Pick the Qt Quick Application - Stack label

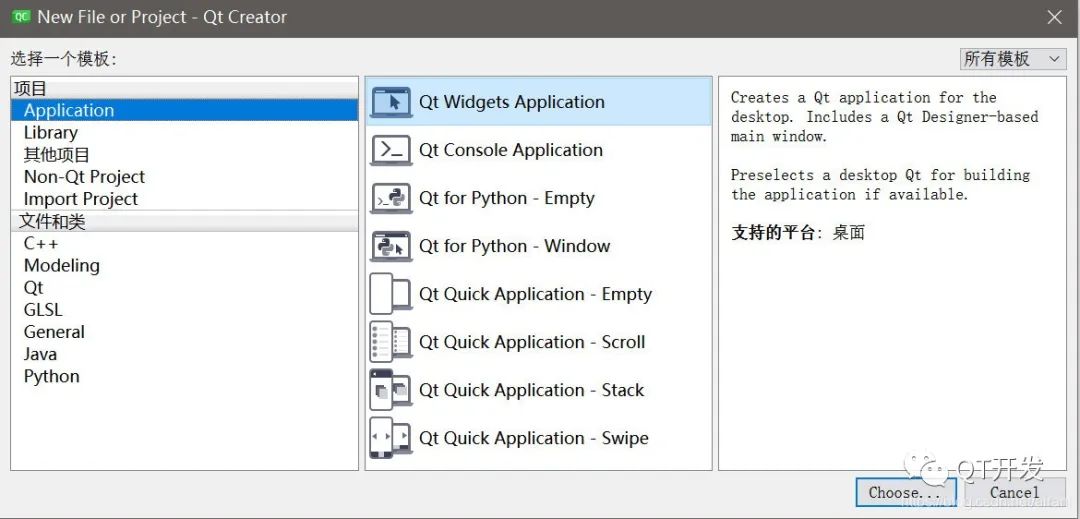(532, 390)
